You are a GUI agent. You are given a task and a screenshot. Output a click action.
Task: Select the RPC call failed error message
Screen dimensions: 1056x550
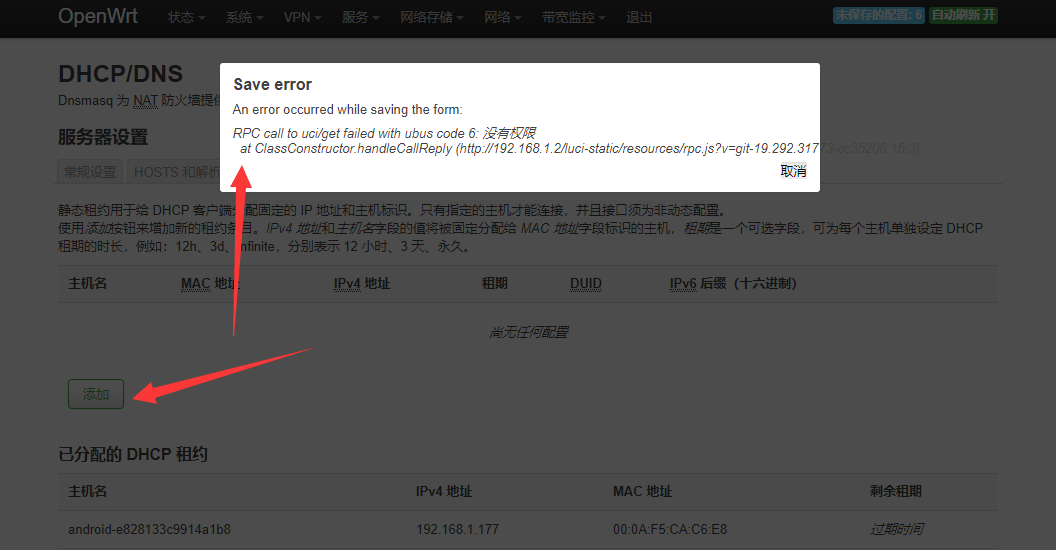coord(384,133)
